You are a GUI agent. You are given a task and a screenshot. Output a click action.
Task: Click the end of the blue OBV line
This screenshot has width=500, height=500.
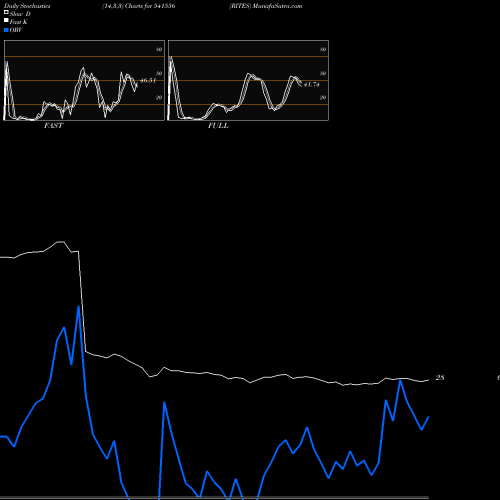428,417
